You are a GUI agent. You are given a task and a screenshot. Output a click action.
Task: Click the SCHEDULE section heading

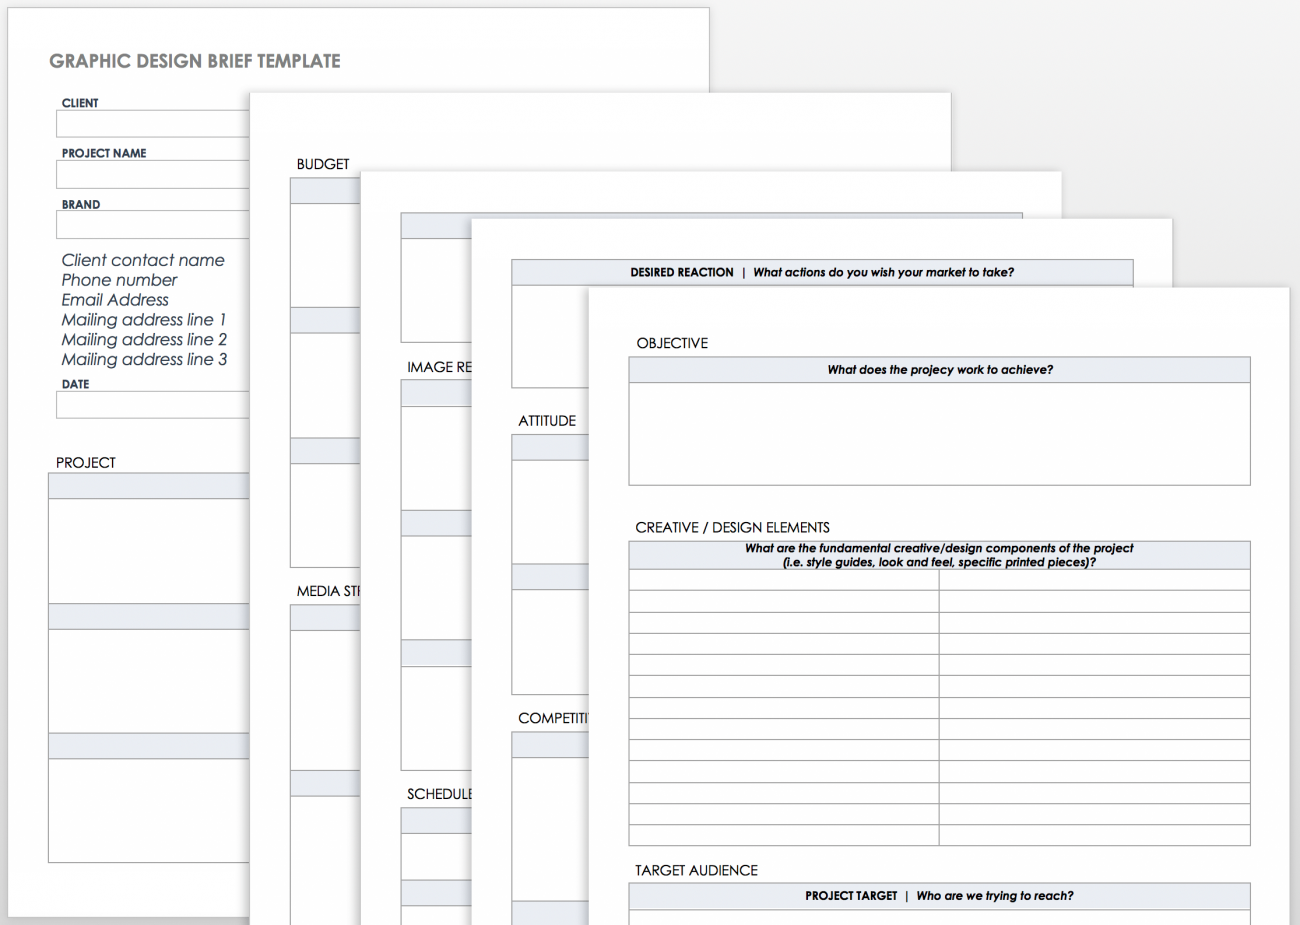point(440,793)
